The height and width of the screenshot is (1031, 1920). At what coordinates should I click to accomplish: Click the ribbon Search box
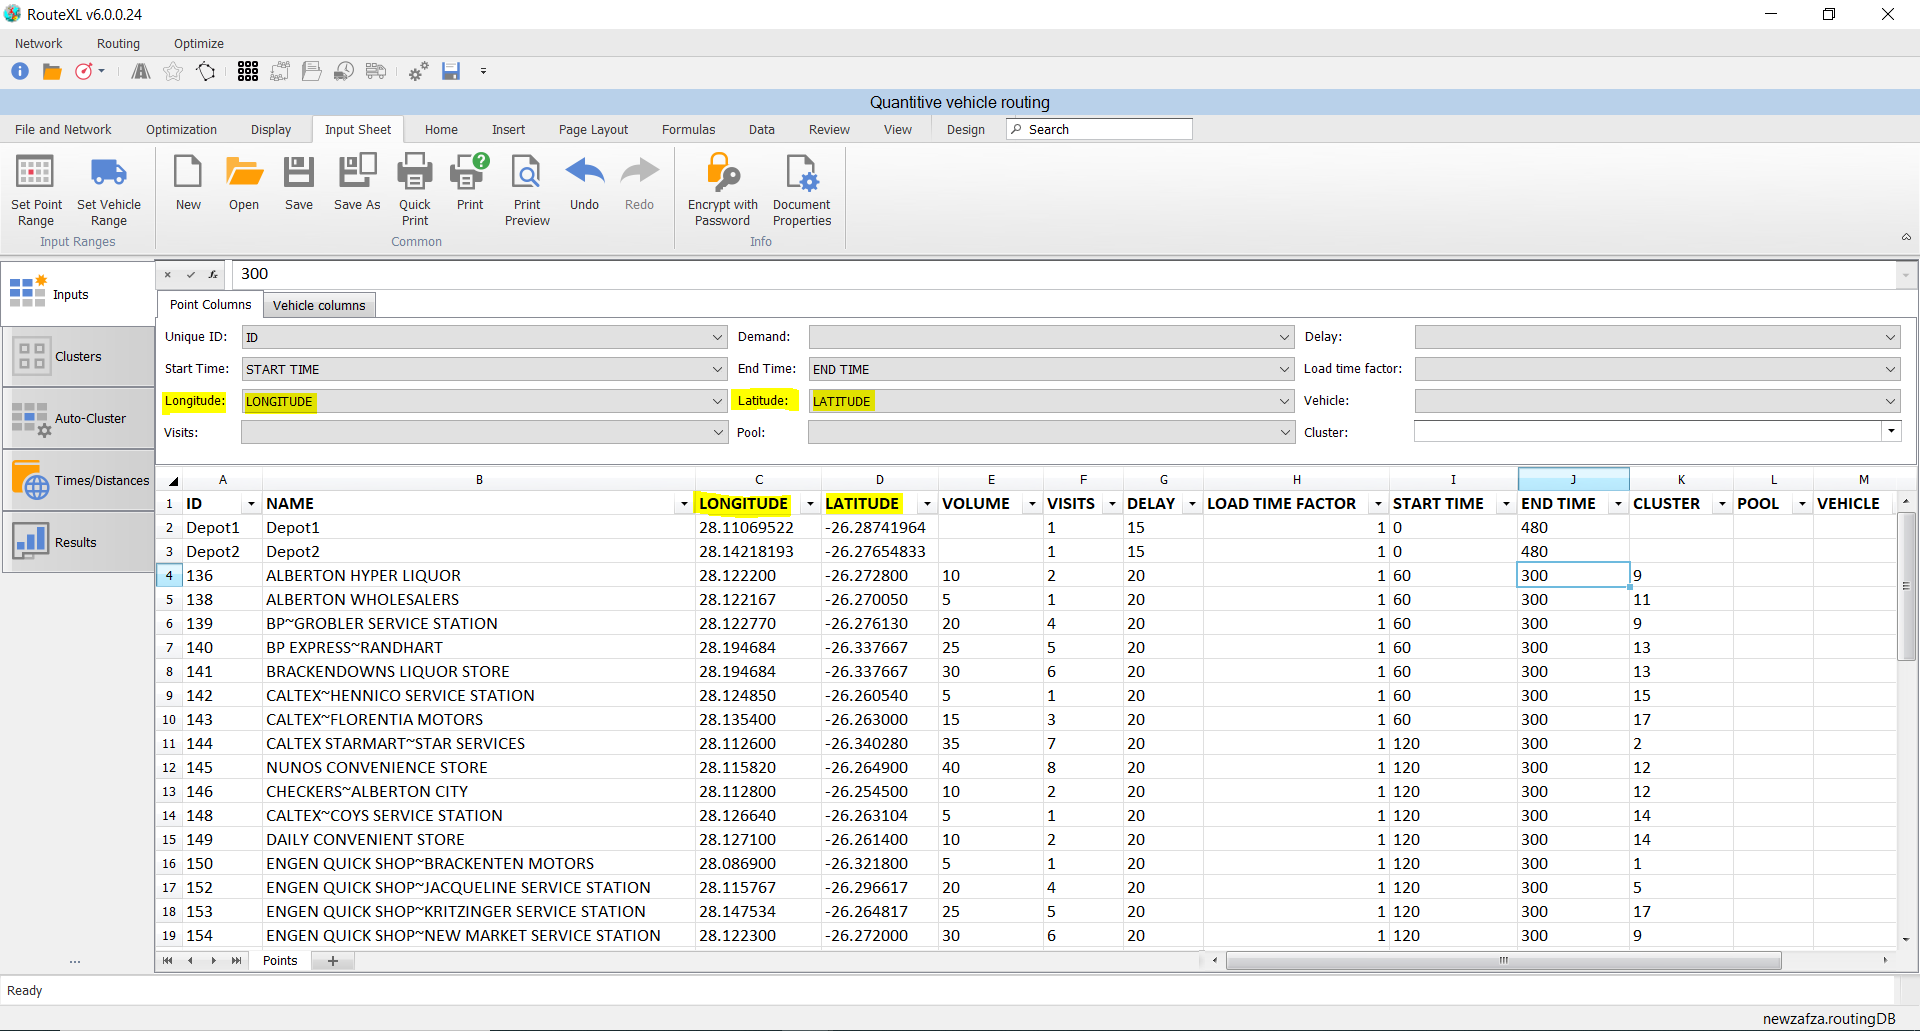[x=1099, y=129]
